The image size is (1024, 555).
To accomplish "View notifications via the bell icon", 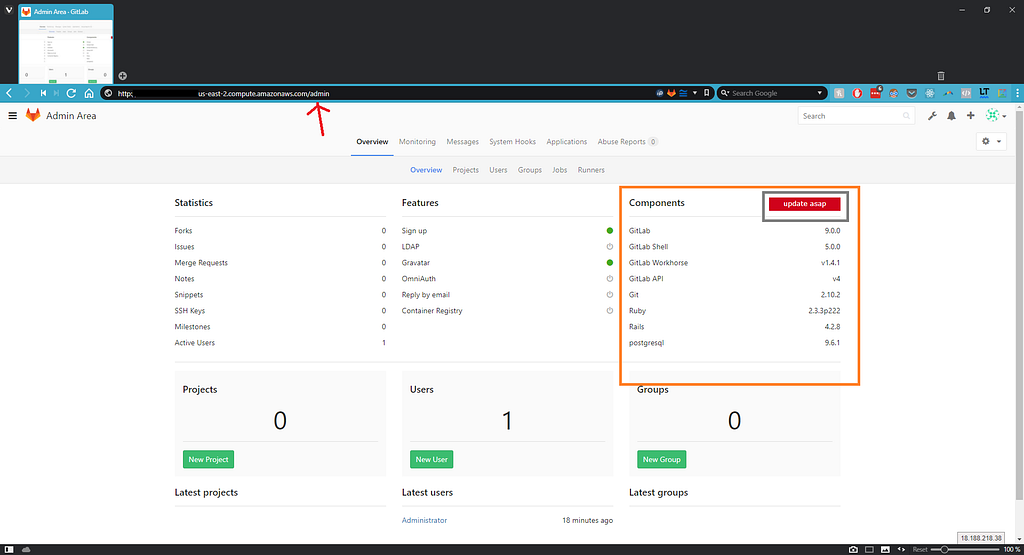I will [x=952, y=116].
